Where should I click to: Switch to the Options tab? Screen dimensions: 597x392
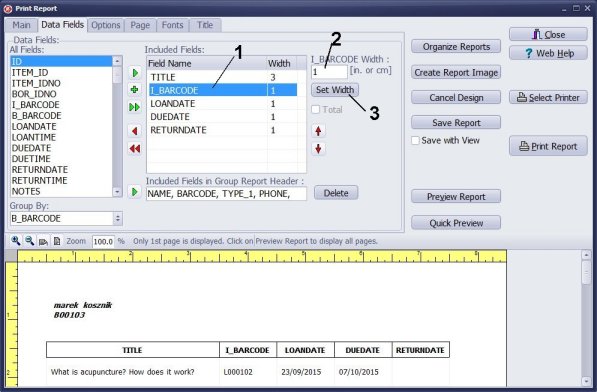[x=105, y=25]
